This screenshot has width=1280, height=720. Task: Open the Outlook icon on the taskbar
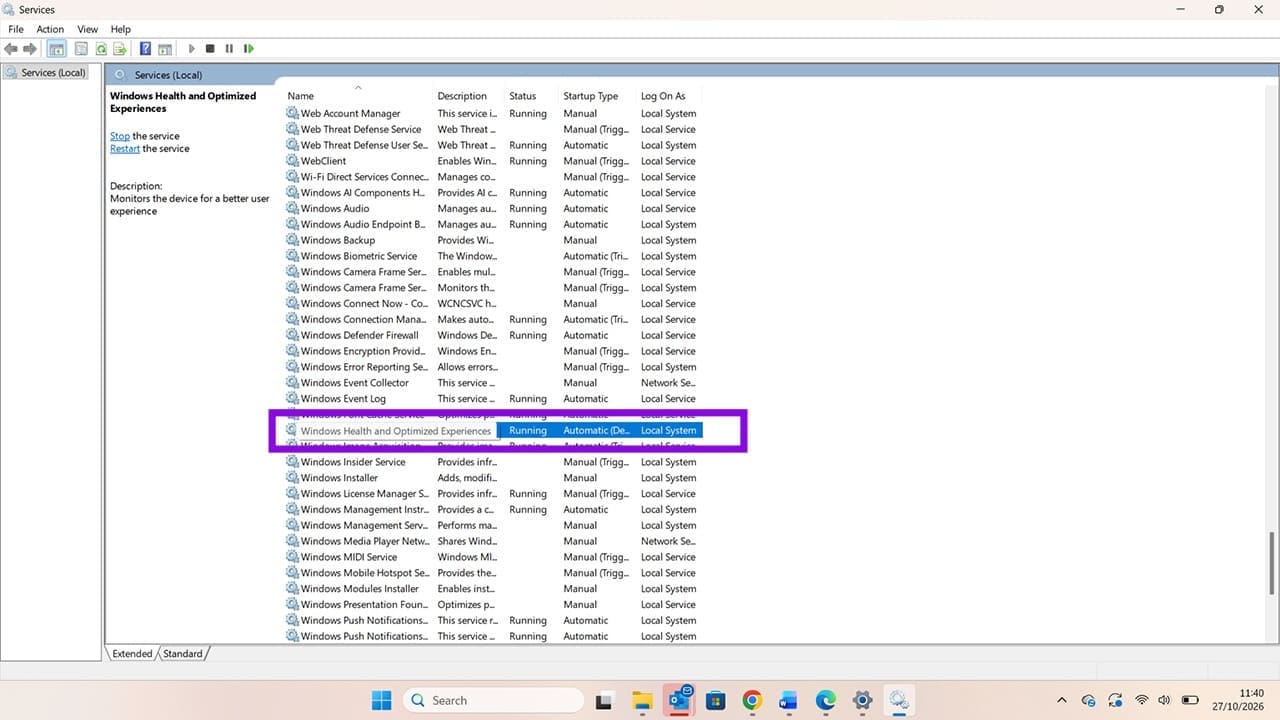click(681, 700)
